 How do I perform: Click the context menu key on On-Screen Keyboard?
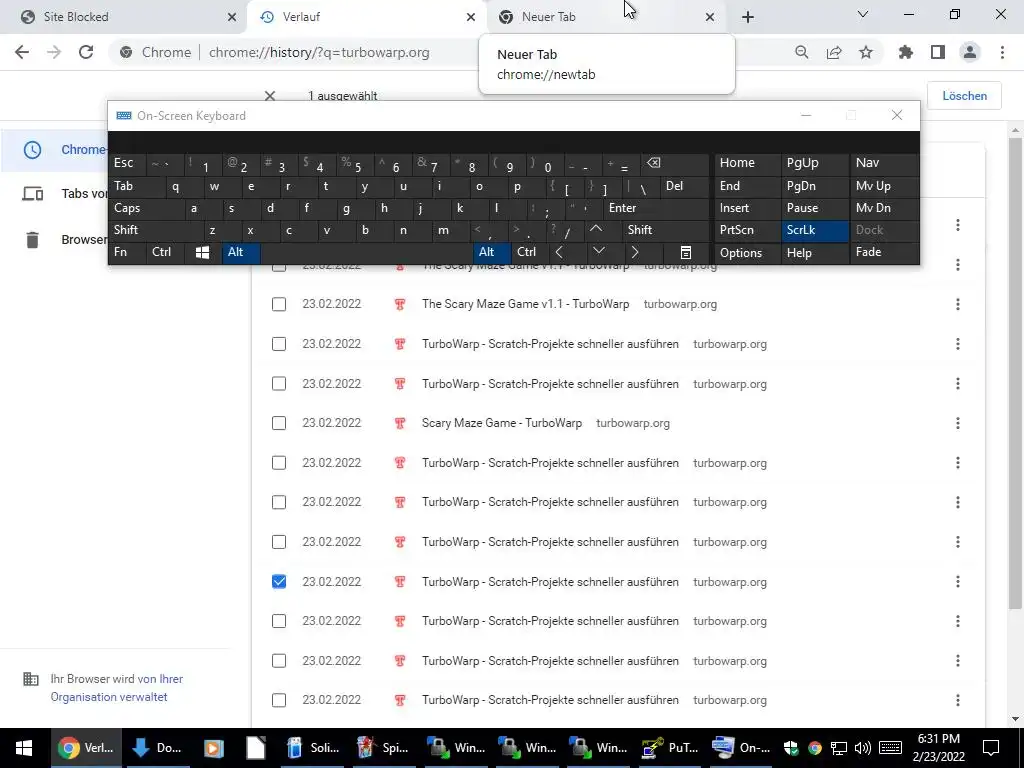686,252
